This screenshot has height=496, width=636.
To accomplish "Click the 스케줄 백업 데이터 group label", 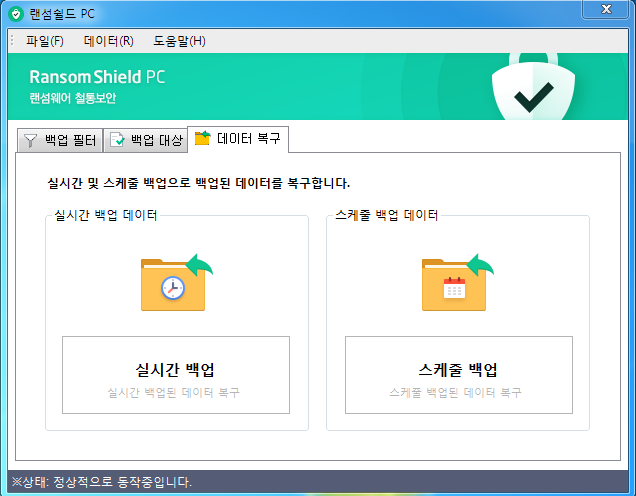I will point(387,215).
